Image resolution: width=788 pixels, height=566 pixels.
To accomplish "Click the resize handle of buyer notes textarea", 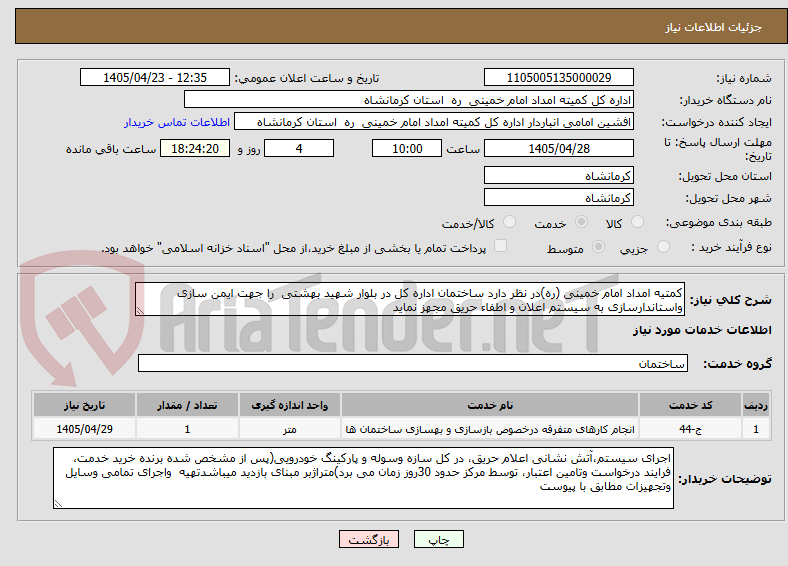I will click(58, 504).
